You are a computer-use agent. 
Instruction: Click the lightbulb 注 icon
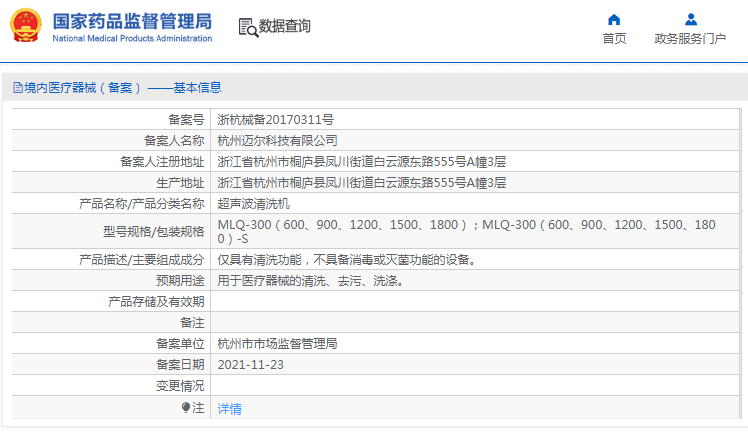click(x=186, y=407)
